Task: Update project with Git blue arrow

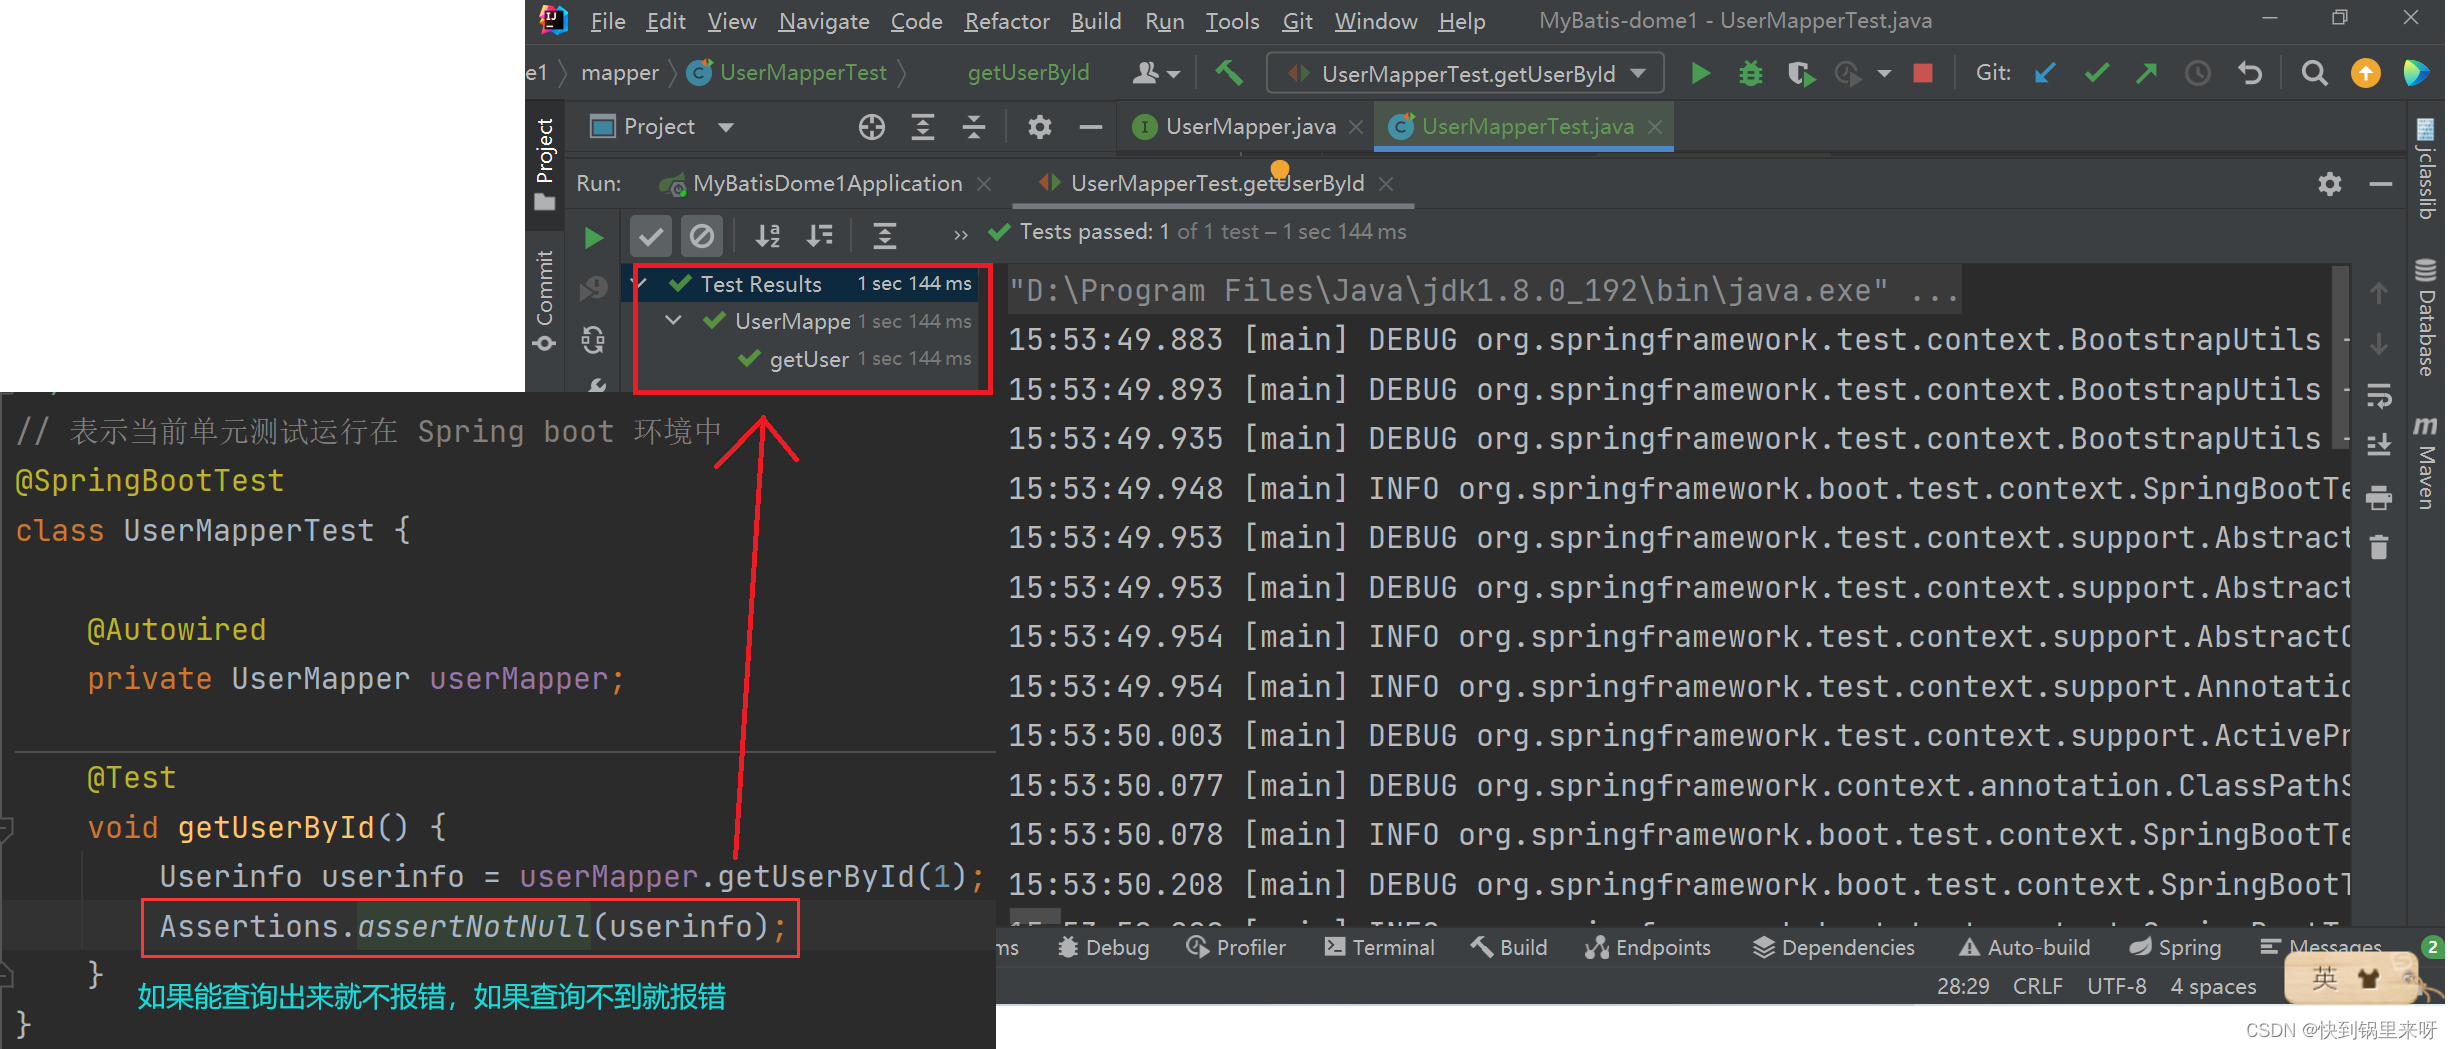Action: pyautogui.click(x=2045, y=73)
